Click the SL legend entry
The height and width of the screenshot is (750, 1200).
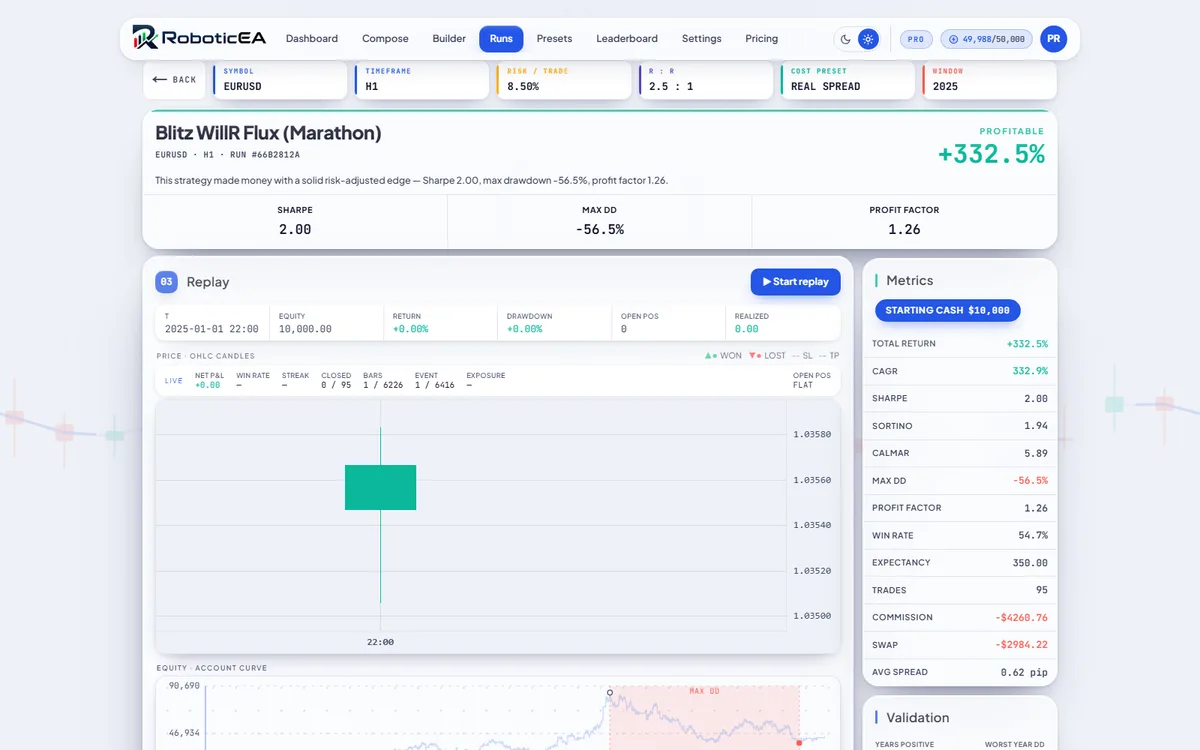click(802, 356)
